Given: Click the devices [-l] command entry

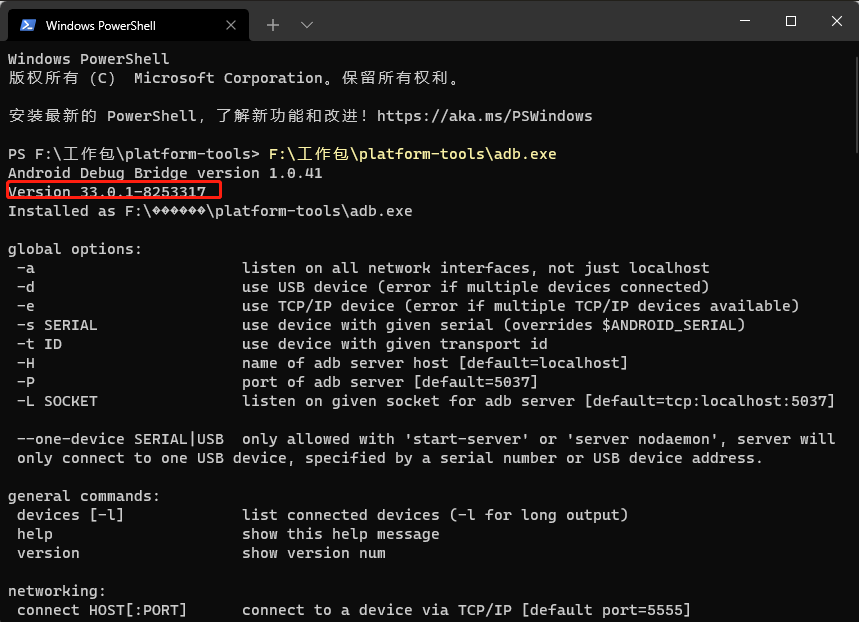Looking at the screenshot, I should coord(70,515).
